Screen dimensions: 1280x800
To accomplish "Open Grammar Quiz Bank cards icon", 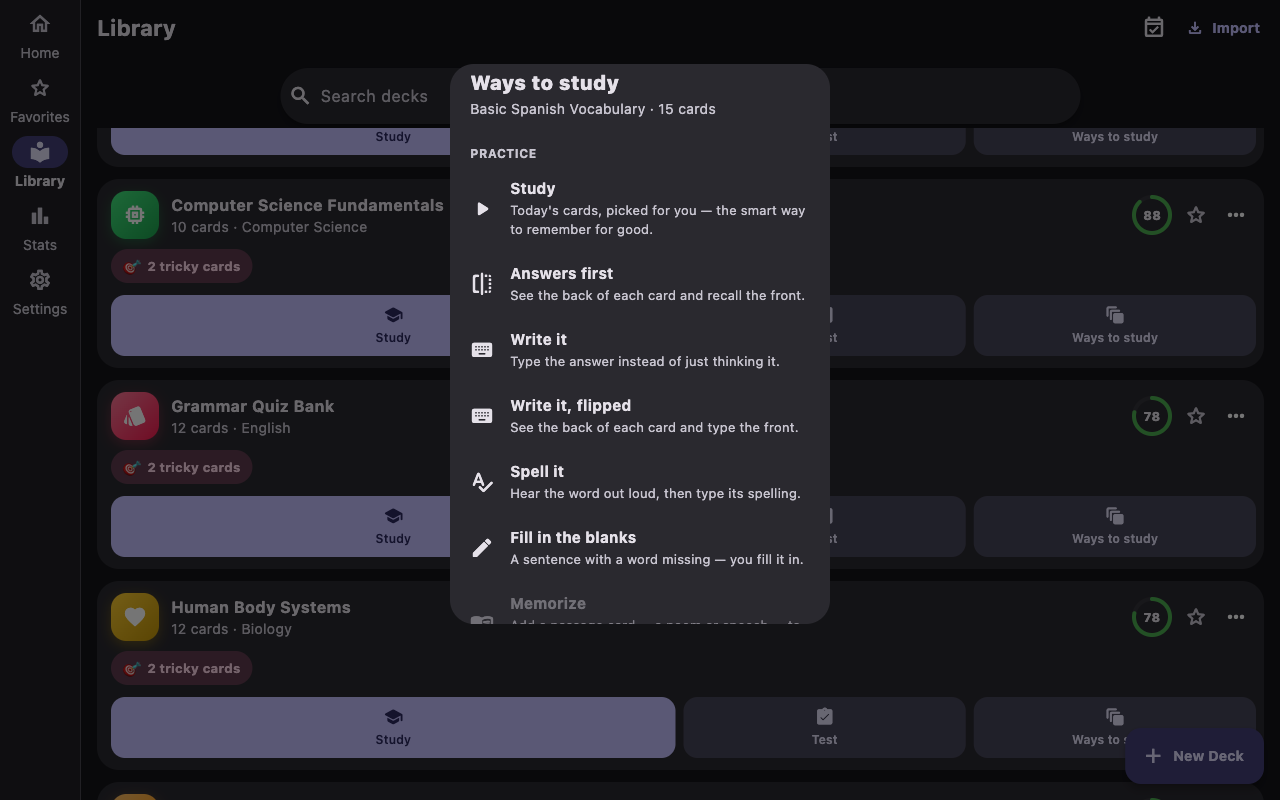I will tap(135, 416).
